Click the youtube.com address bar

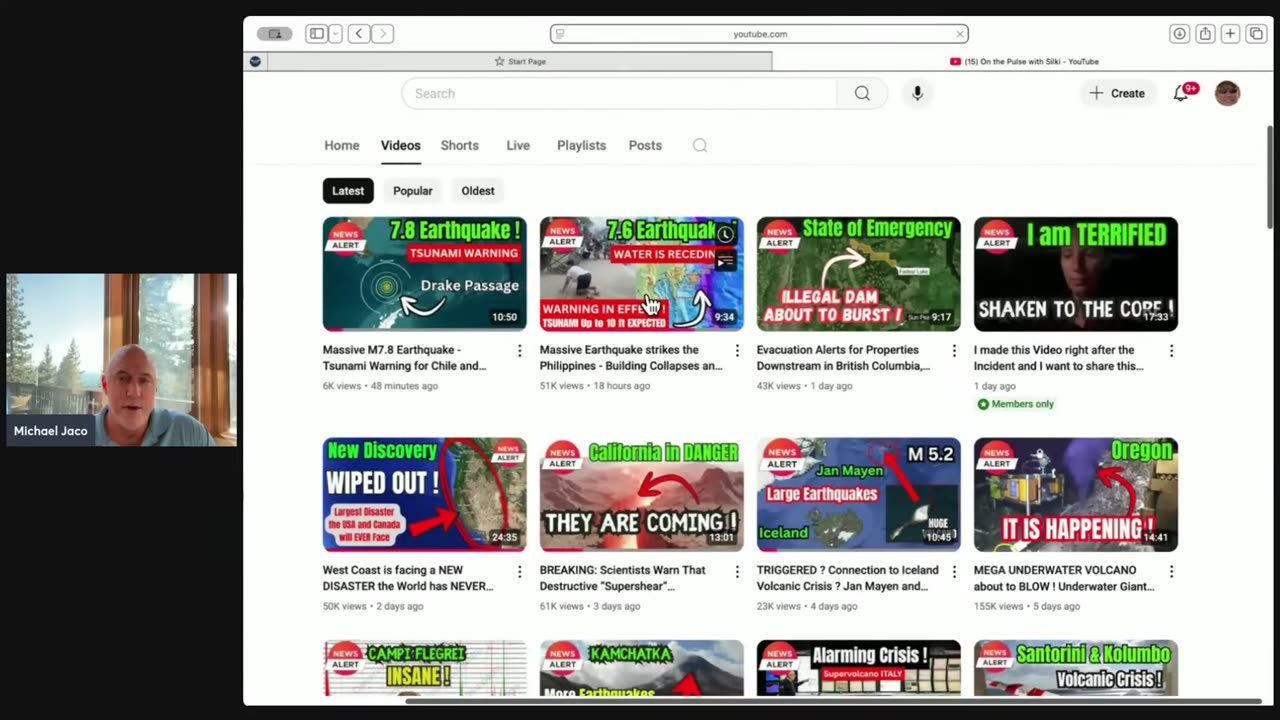(759, 34)
